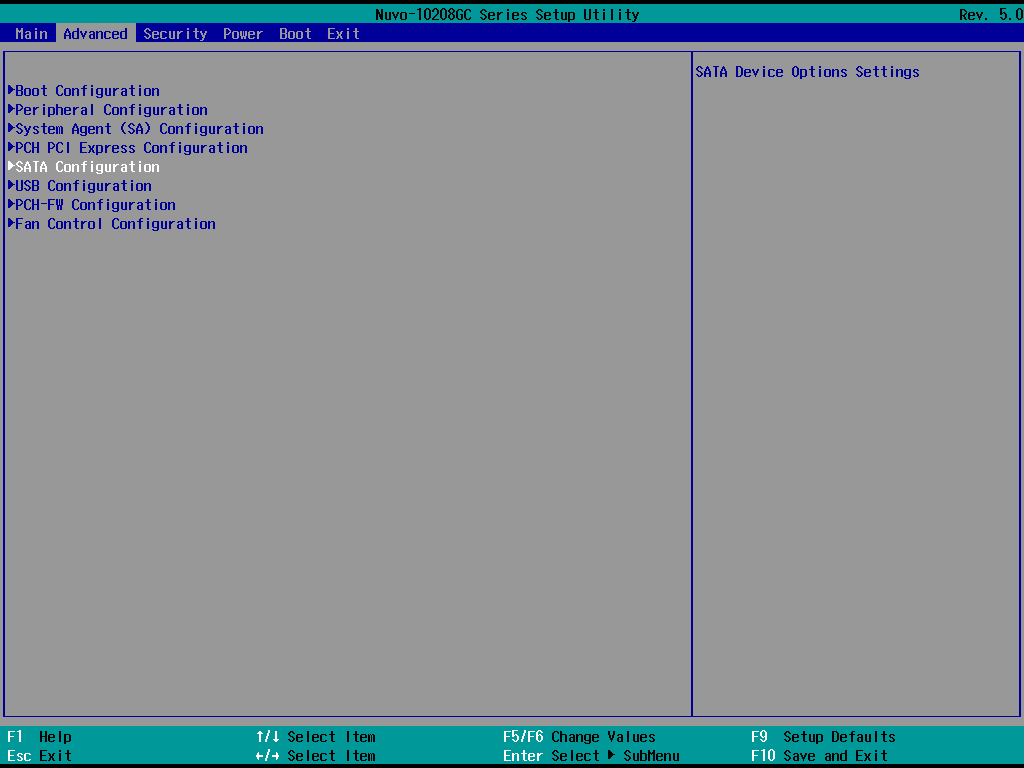The height and width of the screenshot is (768, 1024).
Task: Click F1 Help in footer
Action: [40, 737]
